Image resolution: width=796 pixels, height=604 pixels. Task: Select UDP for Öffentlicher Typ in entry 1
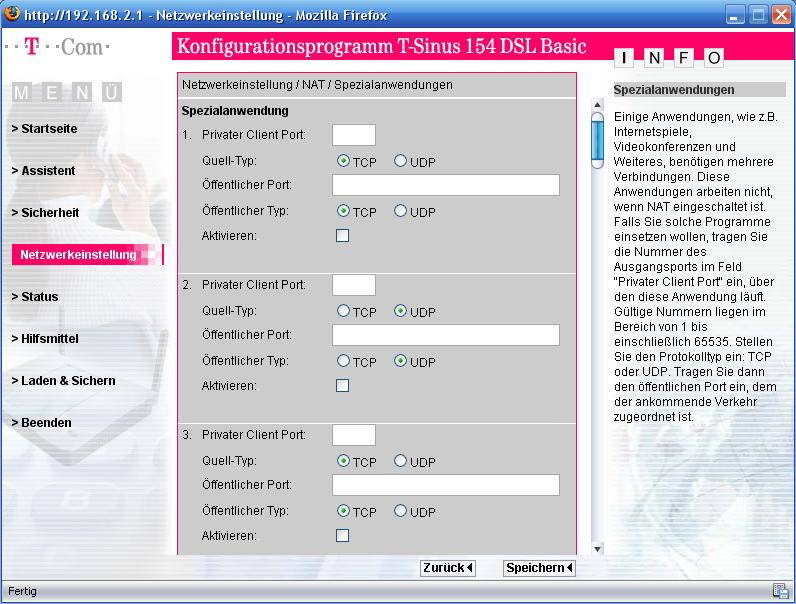tap(400, 211)
